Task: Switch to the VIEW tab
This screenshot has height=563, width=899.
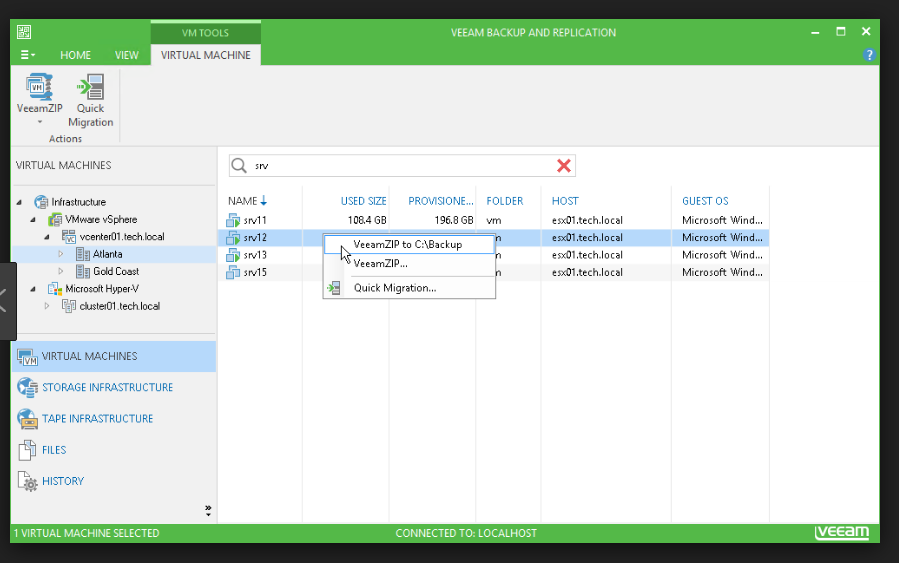Action: 126,55
